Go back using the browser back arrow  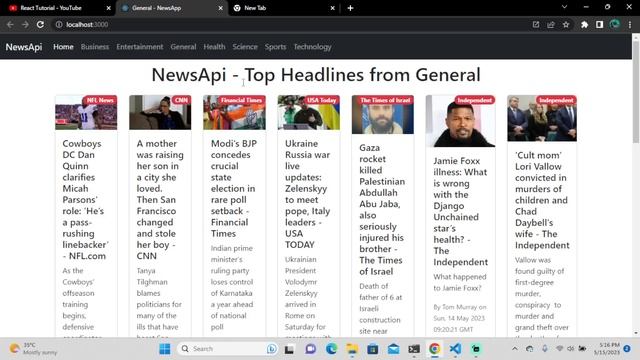(10, 24)
